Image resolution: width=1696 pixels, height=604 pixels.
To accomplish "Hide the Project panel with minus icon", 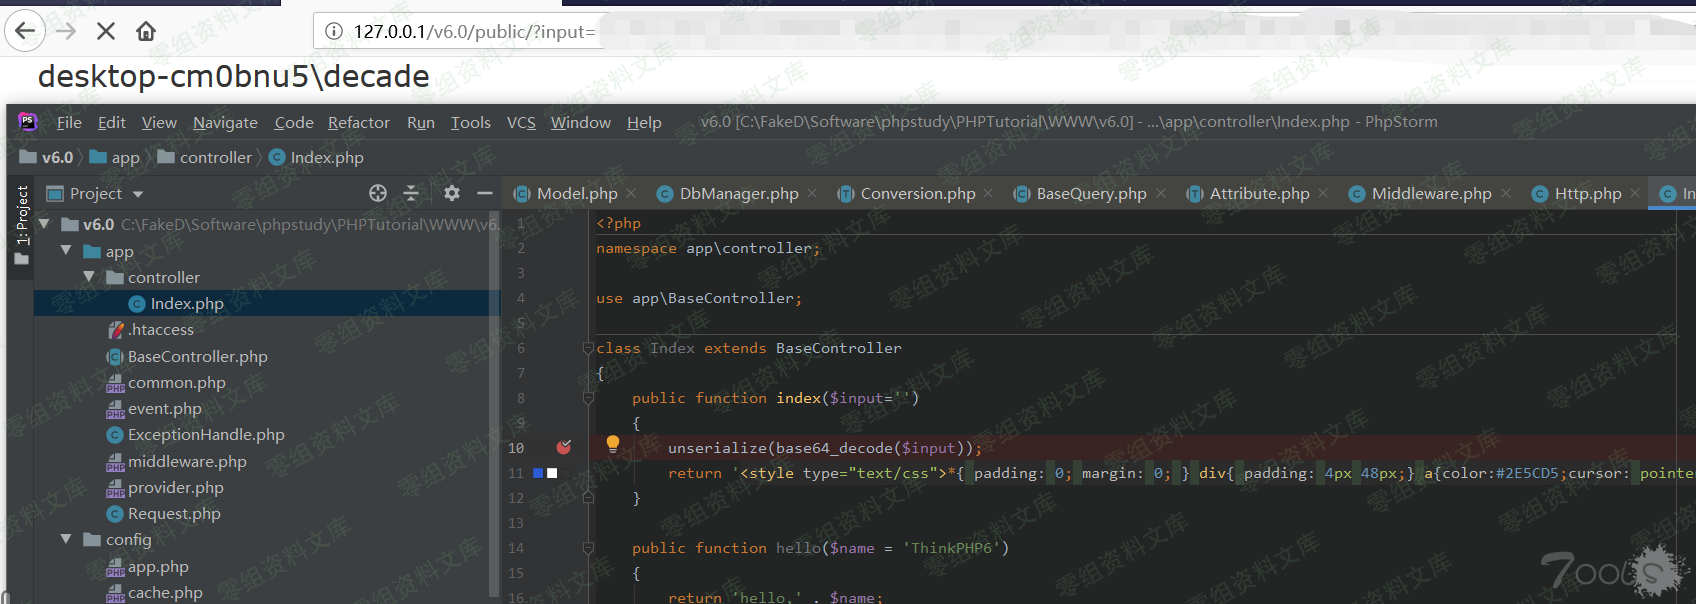I will (x=485, y=193).
